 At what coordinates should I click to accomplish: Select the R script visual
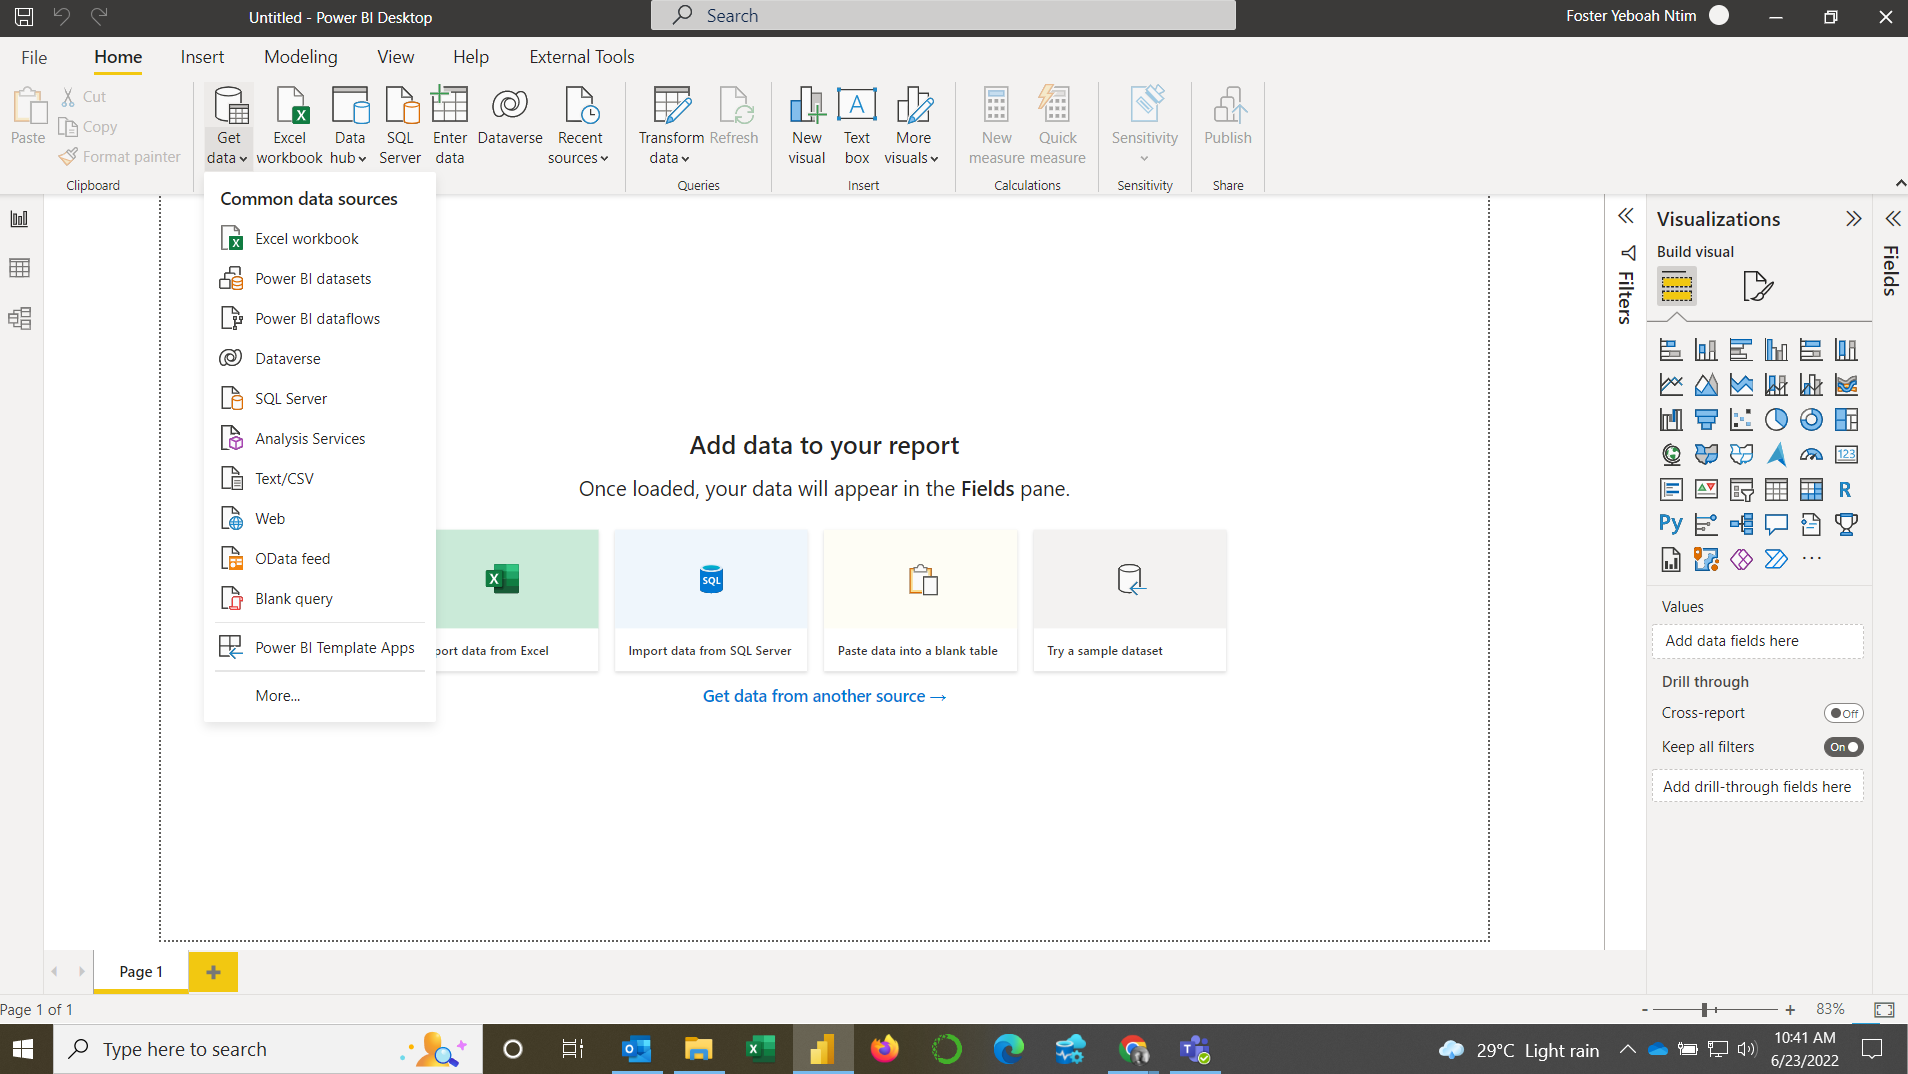[x=1846, y=489]
